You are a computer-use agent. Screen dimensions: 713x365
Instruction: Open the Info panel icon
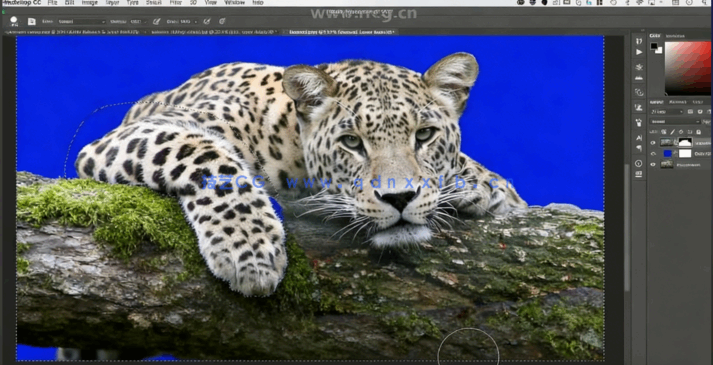point(639,163)
